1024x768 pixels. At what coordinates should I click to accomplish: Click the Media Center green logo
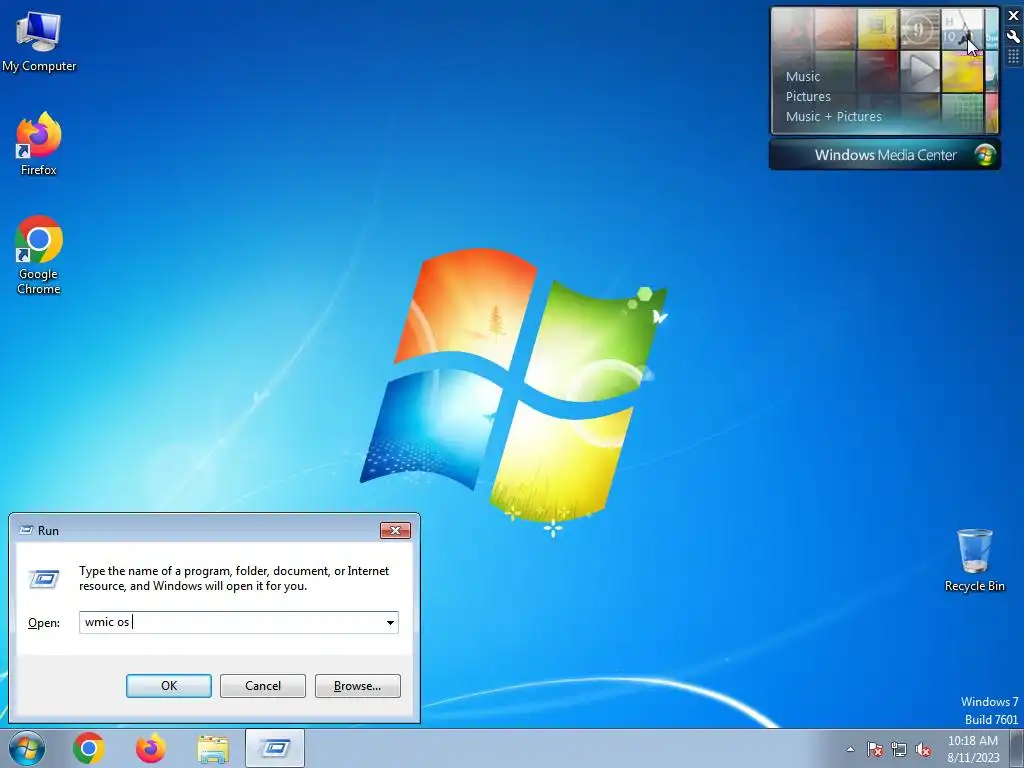pyautogui.click(x=984, y=155)
